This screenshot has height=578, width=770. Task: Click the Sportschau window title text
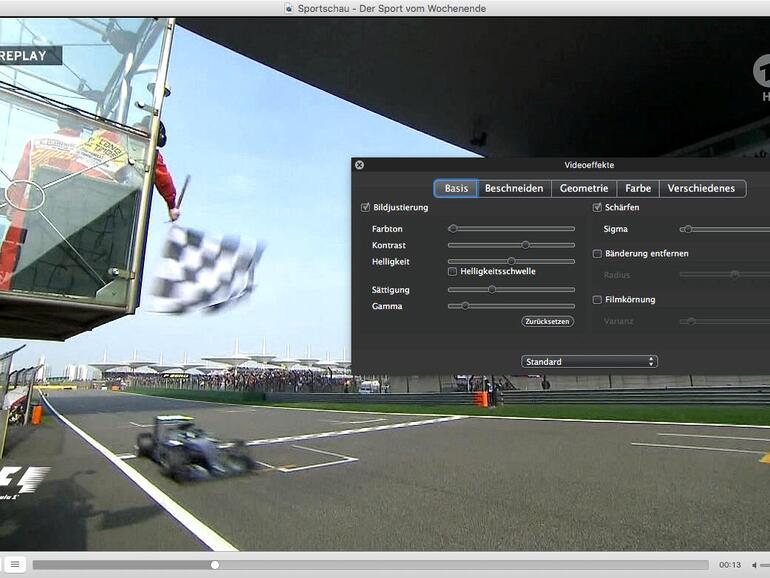coord(392,8)
